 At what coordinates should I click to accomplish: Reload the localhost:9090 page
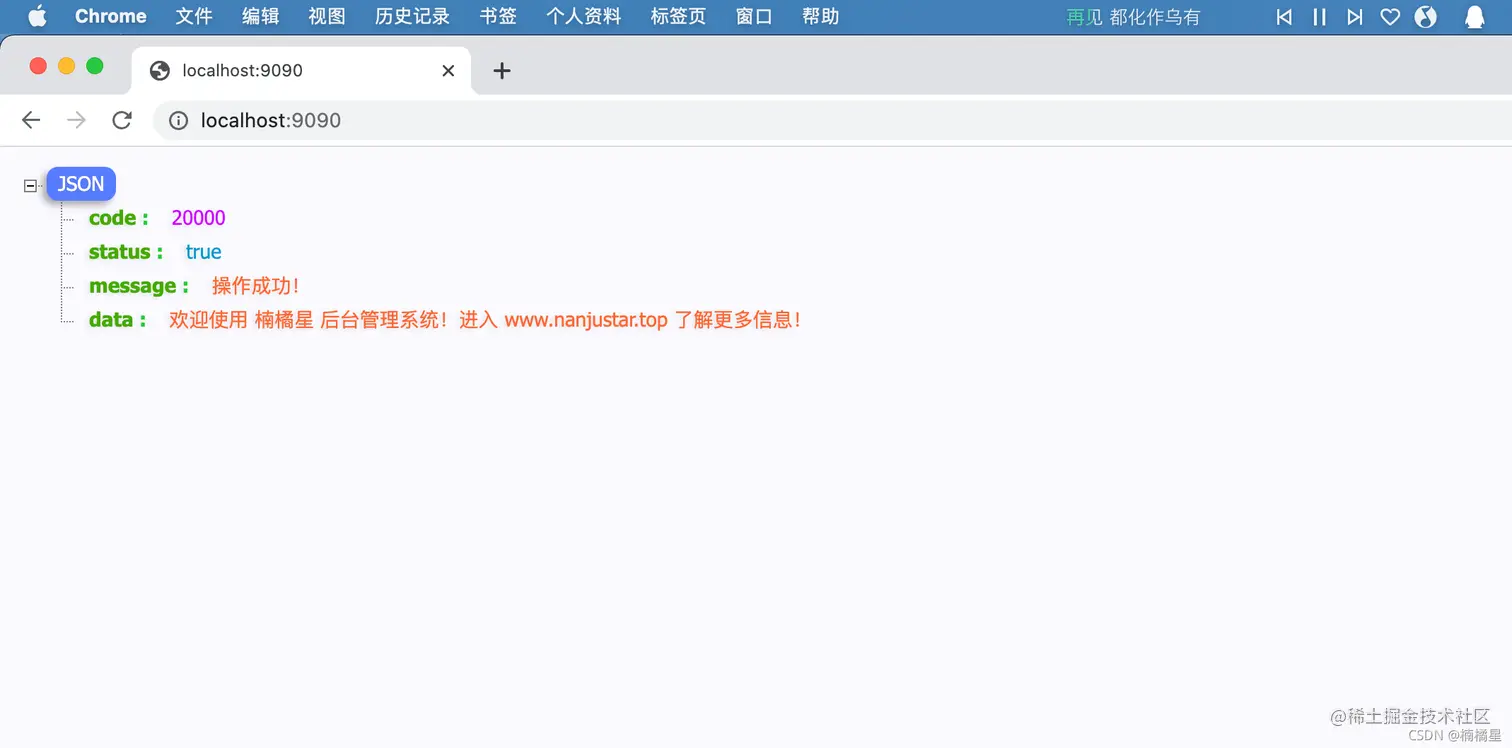121,120
